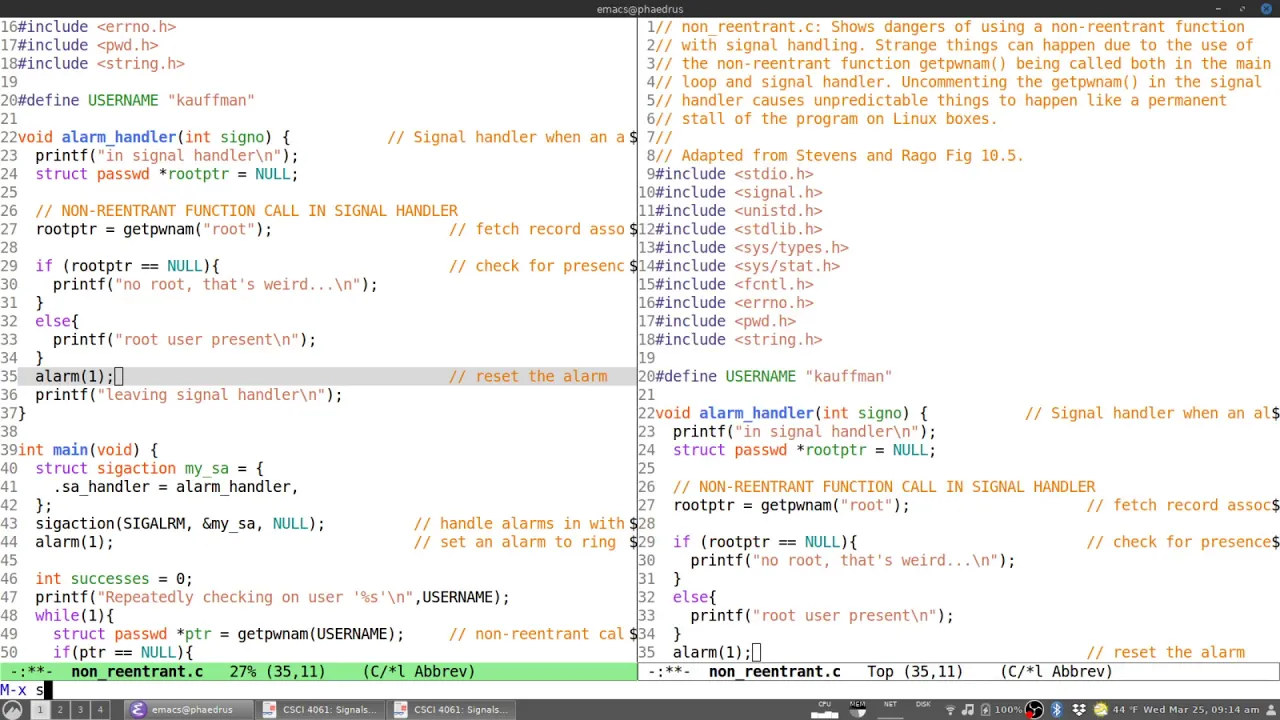The width and height of the screenshot is (1280, 720).
Task: Switch to workspace 2 in the pager
Action: click(x=60, y=710)
